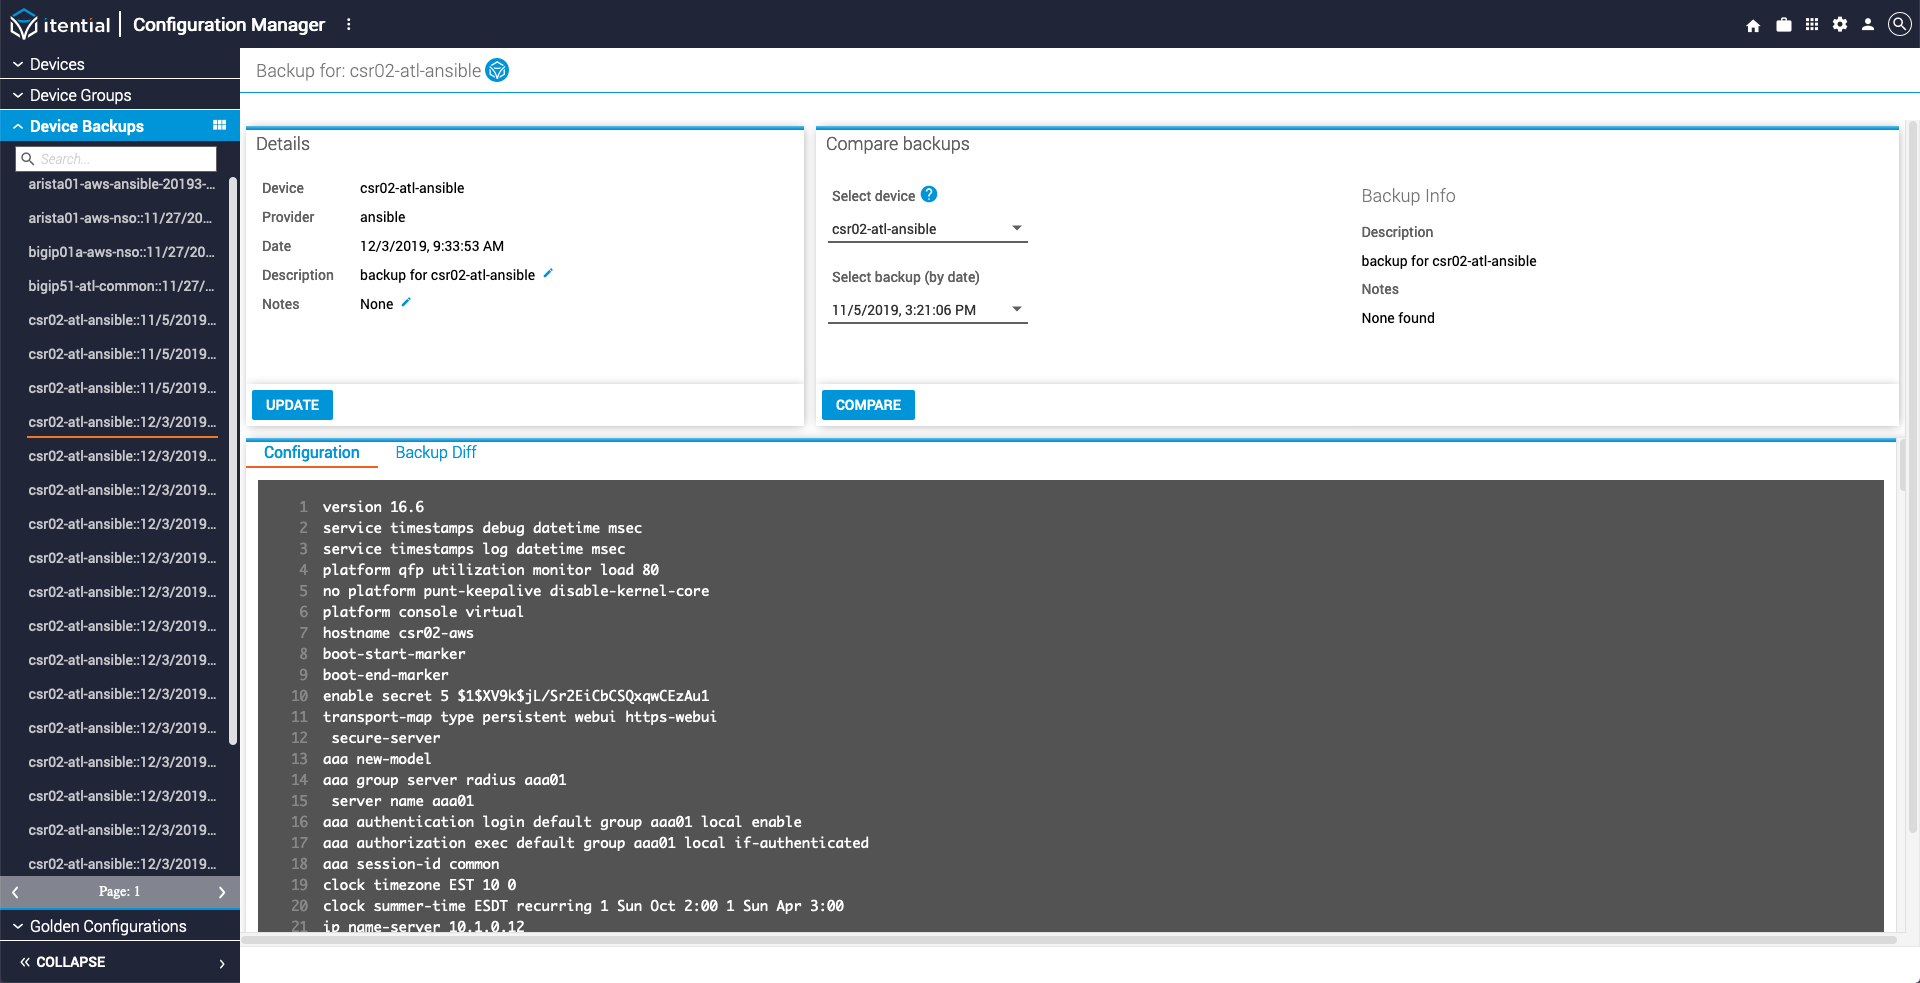The width and height of the screenshot is (1920, 983).
Task: Select backup arista01-aws-nso::11/27/20
Action: coord(121,218)
